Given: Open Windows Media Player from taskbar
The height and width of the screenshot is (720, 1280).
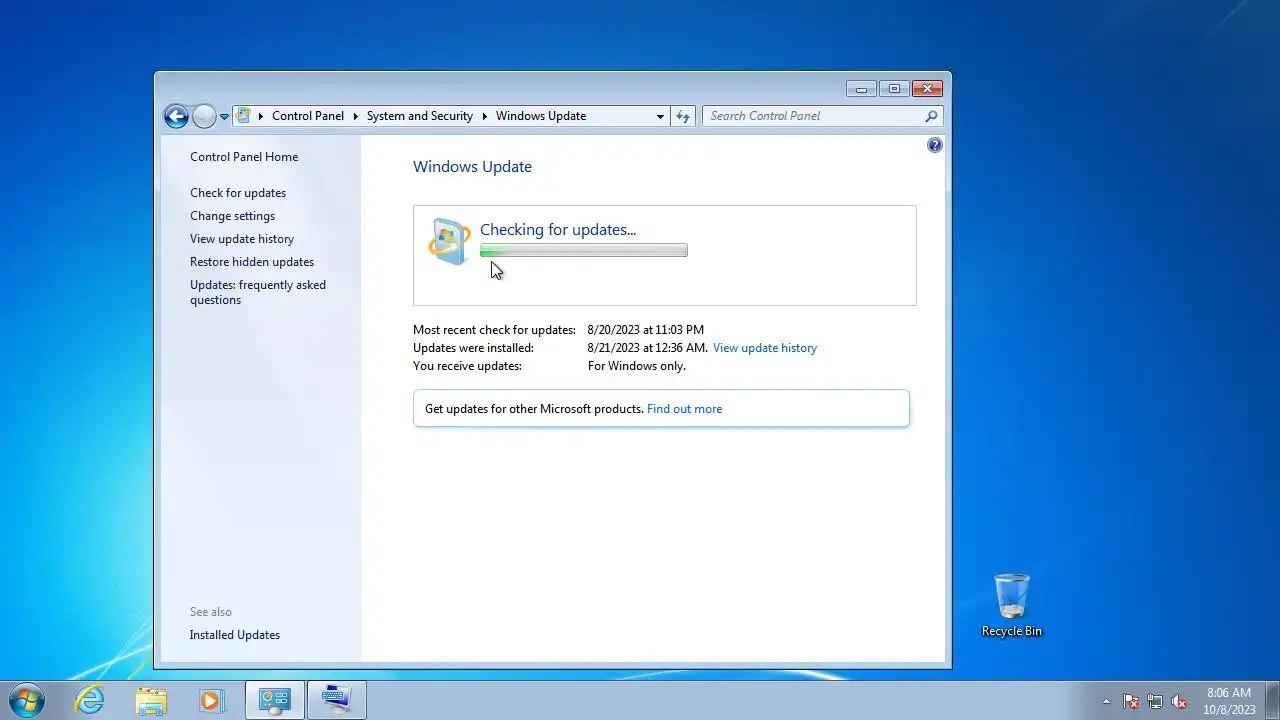Looking at the screenshot, I should coord(211,700).
